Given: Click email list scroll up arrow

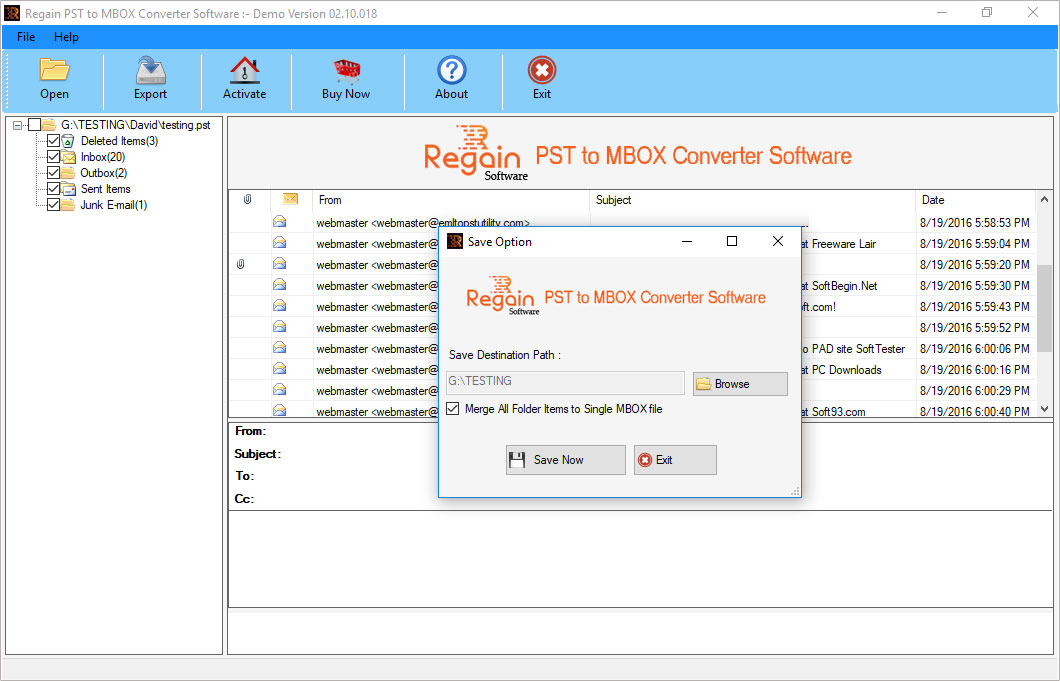Looking at the screenshot, I should (x=1044, y=199).
